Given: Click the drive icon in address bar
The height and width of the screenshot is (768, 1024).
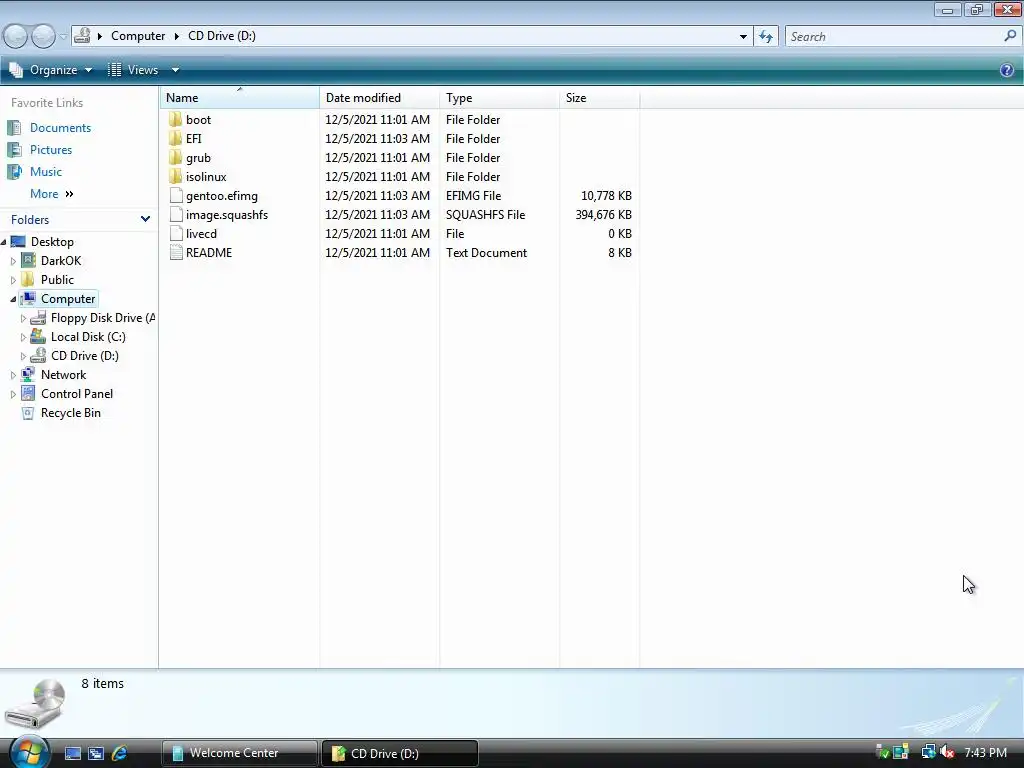Looking at the screenshot, I should pyautogui.click(x=82, y=35).
